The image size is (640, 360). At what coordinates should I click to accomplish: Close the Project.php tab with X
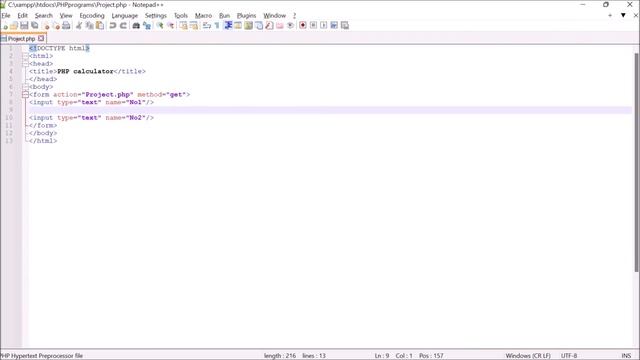point(41,38)
